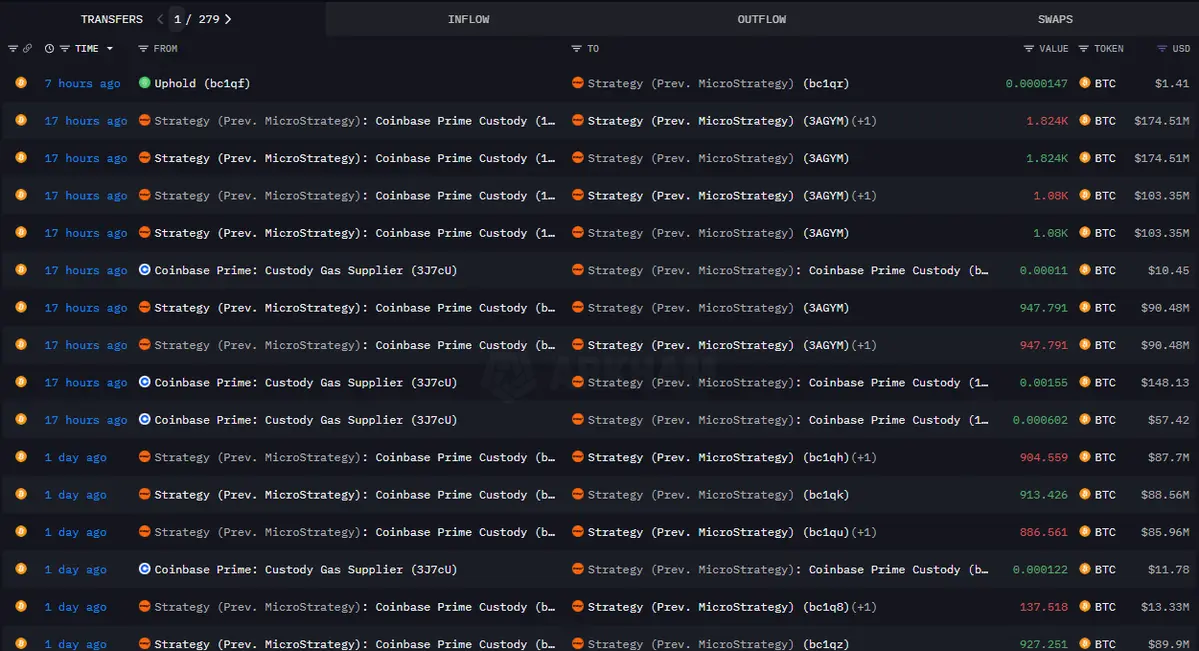This screenshot has width=1199, height=651.
Task: Click the USD amount $57.42
Action: tap(1168, 420)
